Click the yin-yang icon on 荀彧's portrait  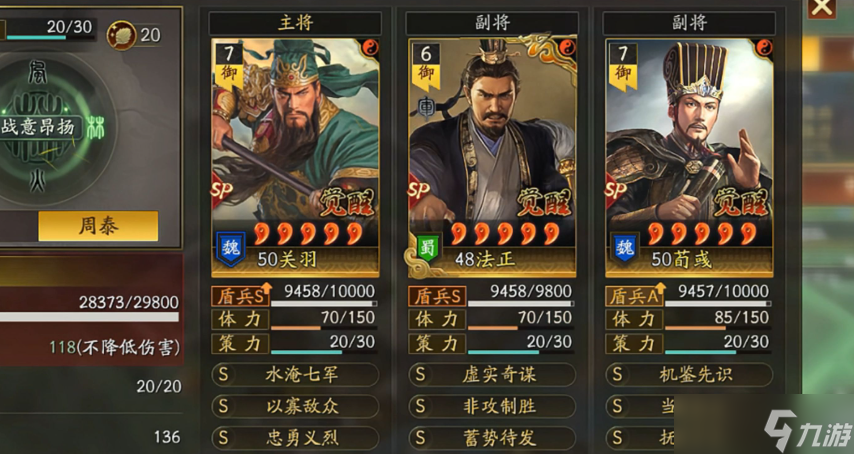764,48
